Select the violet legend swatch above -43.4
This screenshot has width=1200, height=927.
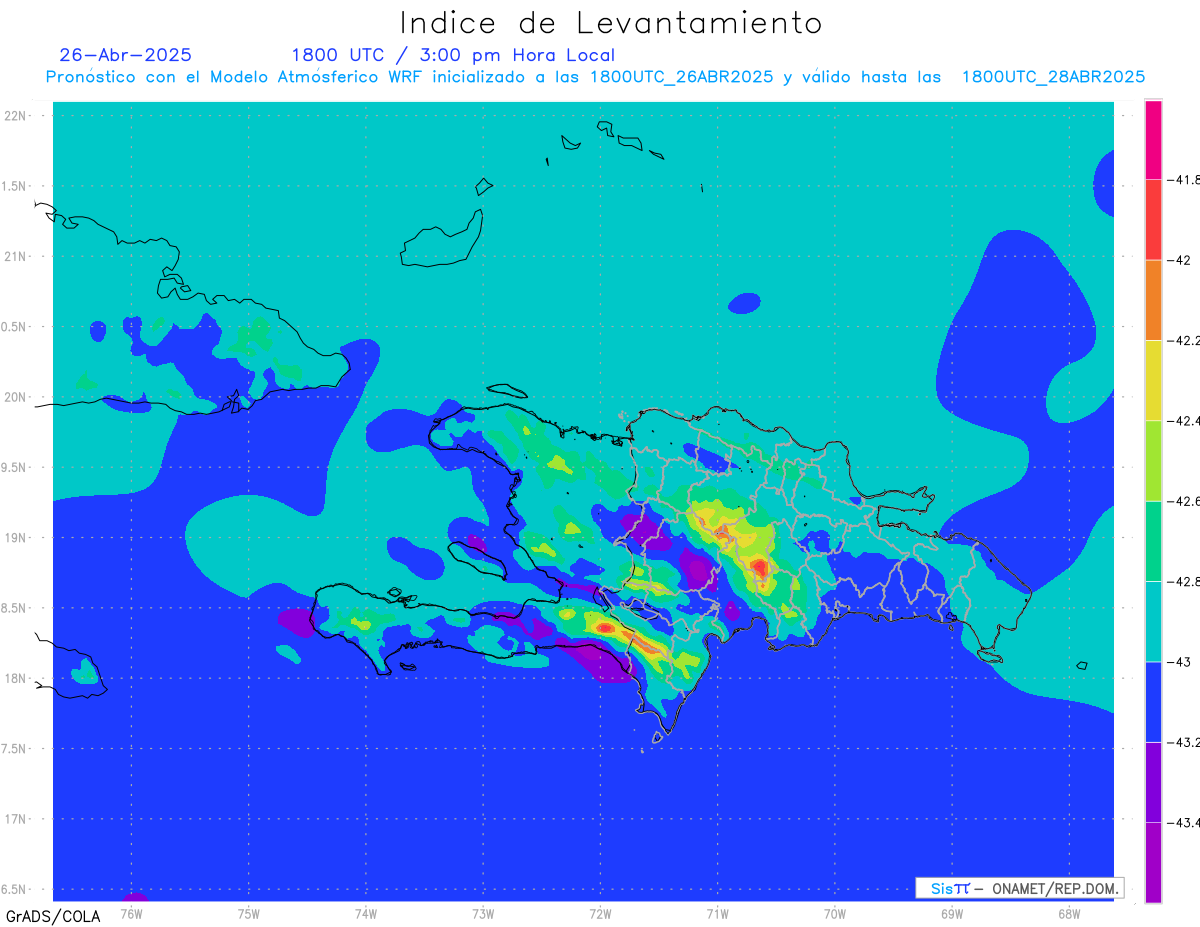coord(1153,782)
